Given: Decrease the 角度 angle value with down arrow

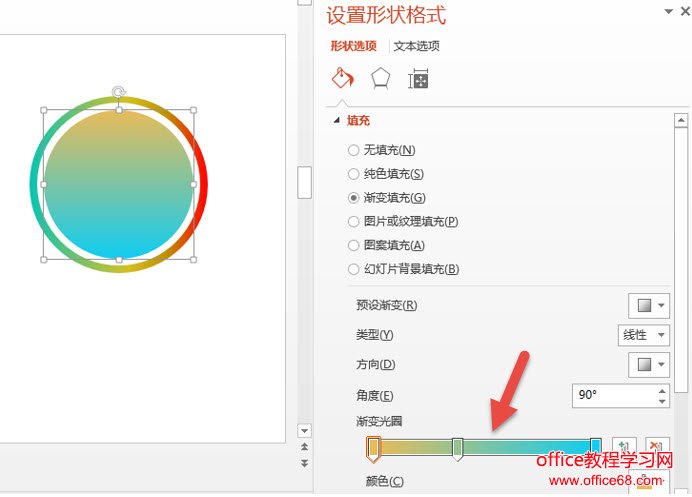Looking at the screenshot, I should [x=662, y=401].
